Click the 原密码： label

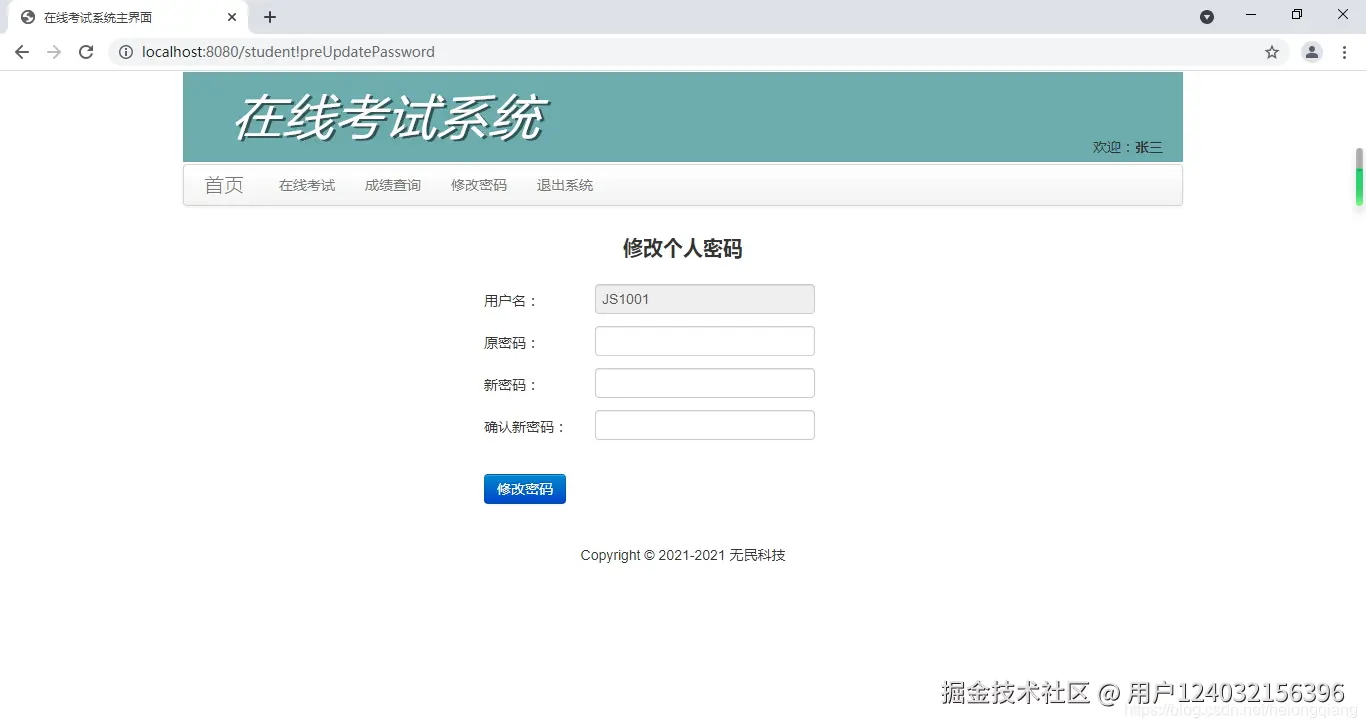click(x=511, y=343)
